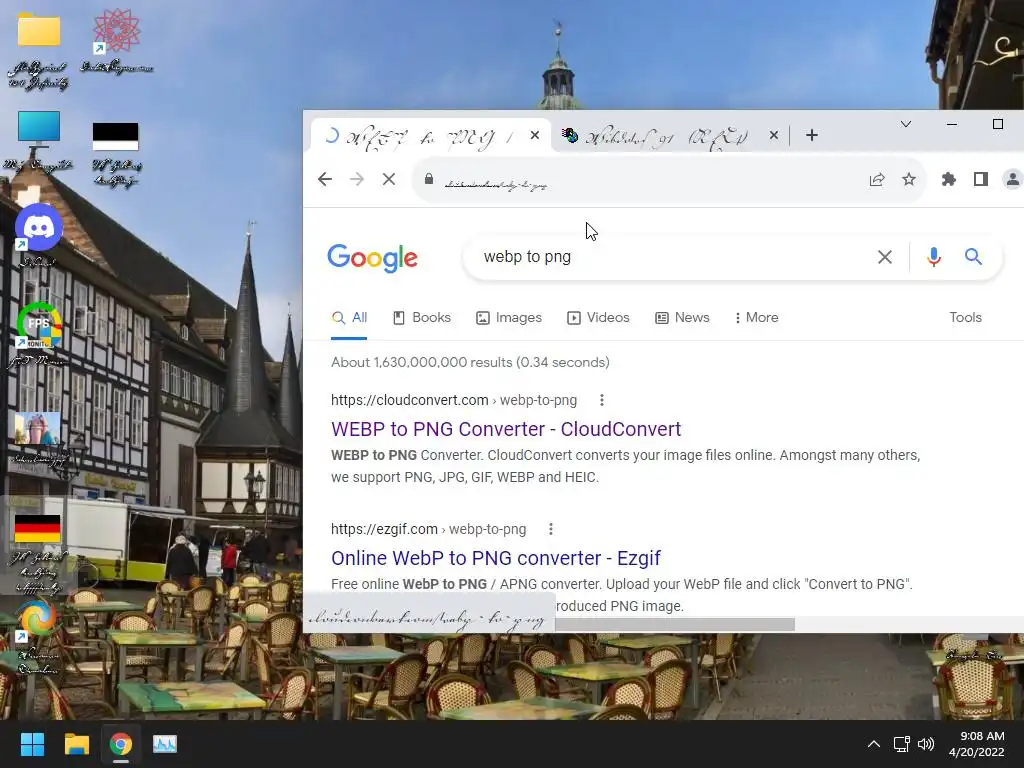Image resolution: width=1024 pixels, height=768 pixels.
Task: Click into the webp to png search field
Action: (x=666, y=257)
